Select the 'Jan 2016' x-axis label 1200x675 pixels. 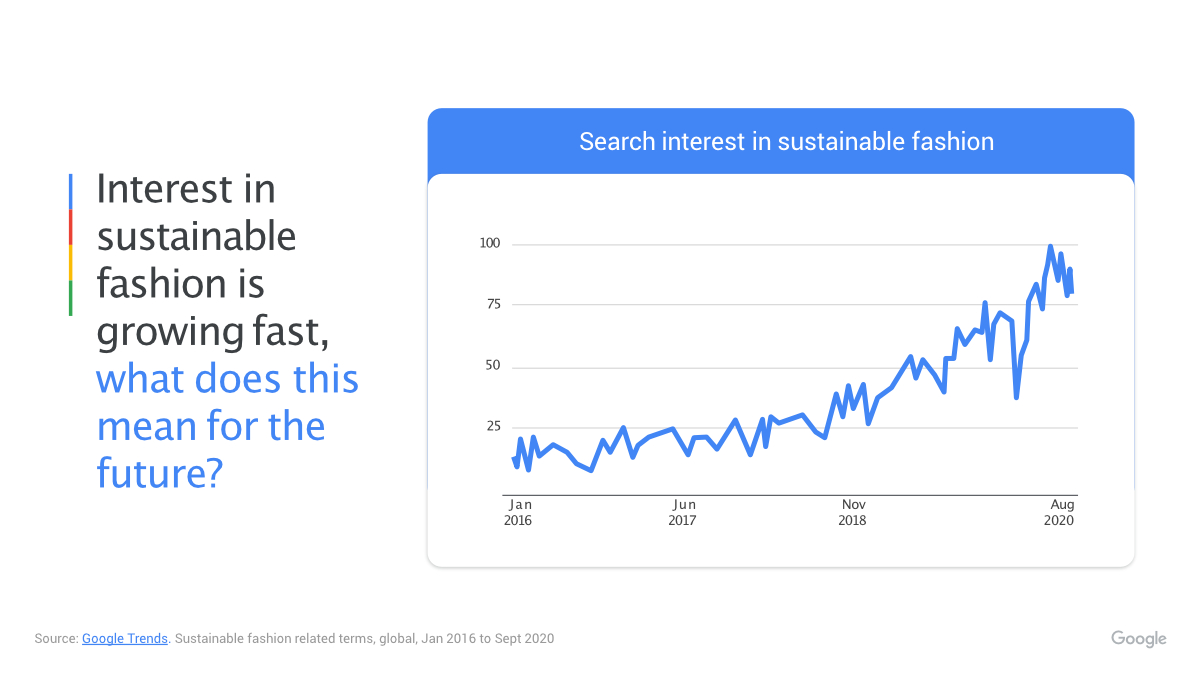tap(518, 512)
